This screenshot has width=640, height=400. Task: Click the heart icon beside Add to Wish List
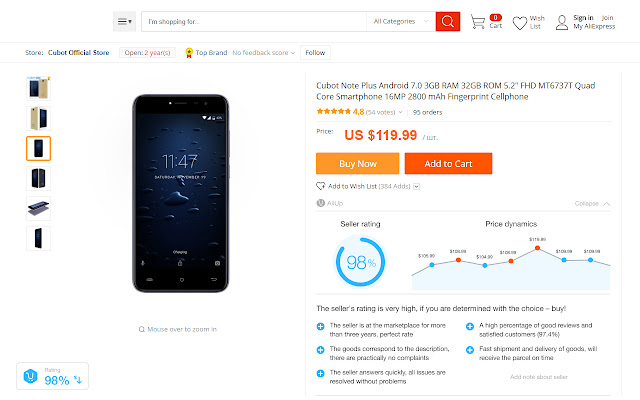320,186
